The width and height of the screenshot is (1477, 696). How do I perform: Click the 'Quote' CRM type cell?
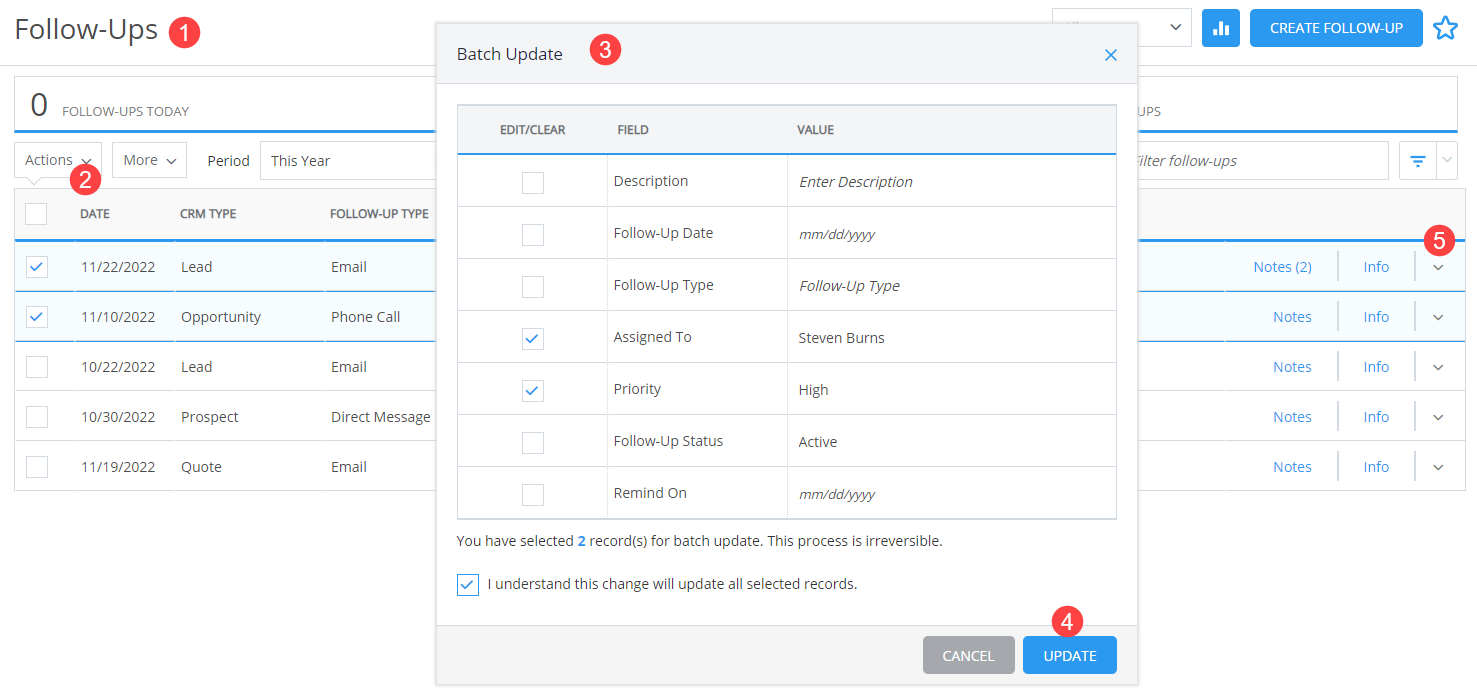pyautogui.click(x=201, y=467)
